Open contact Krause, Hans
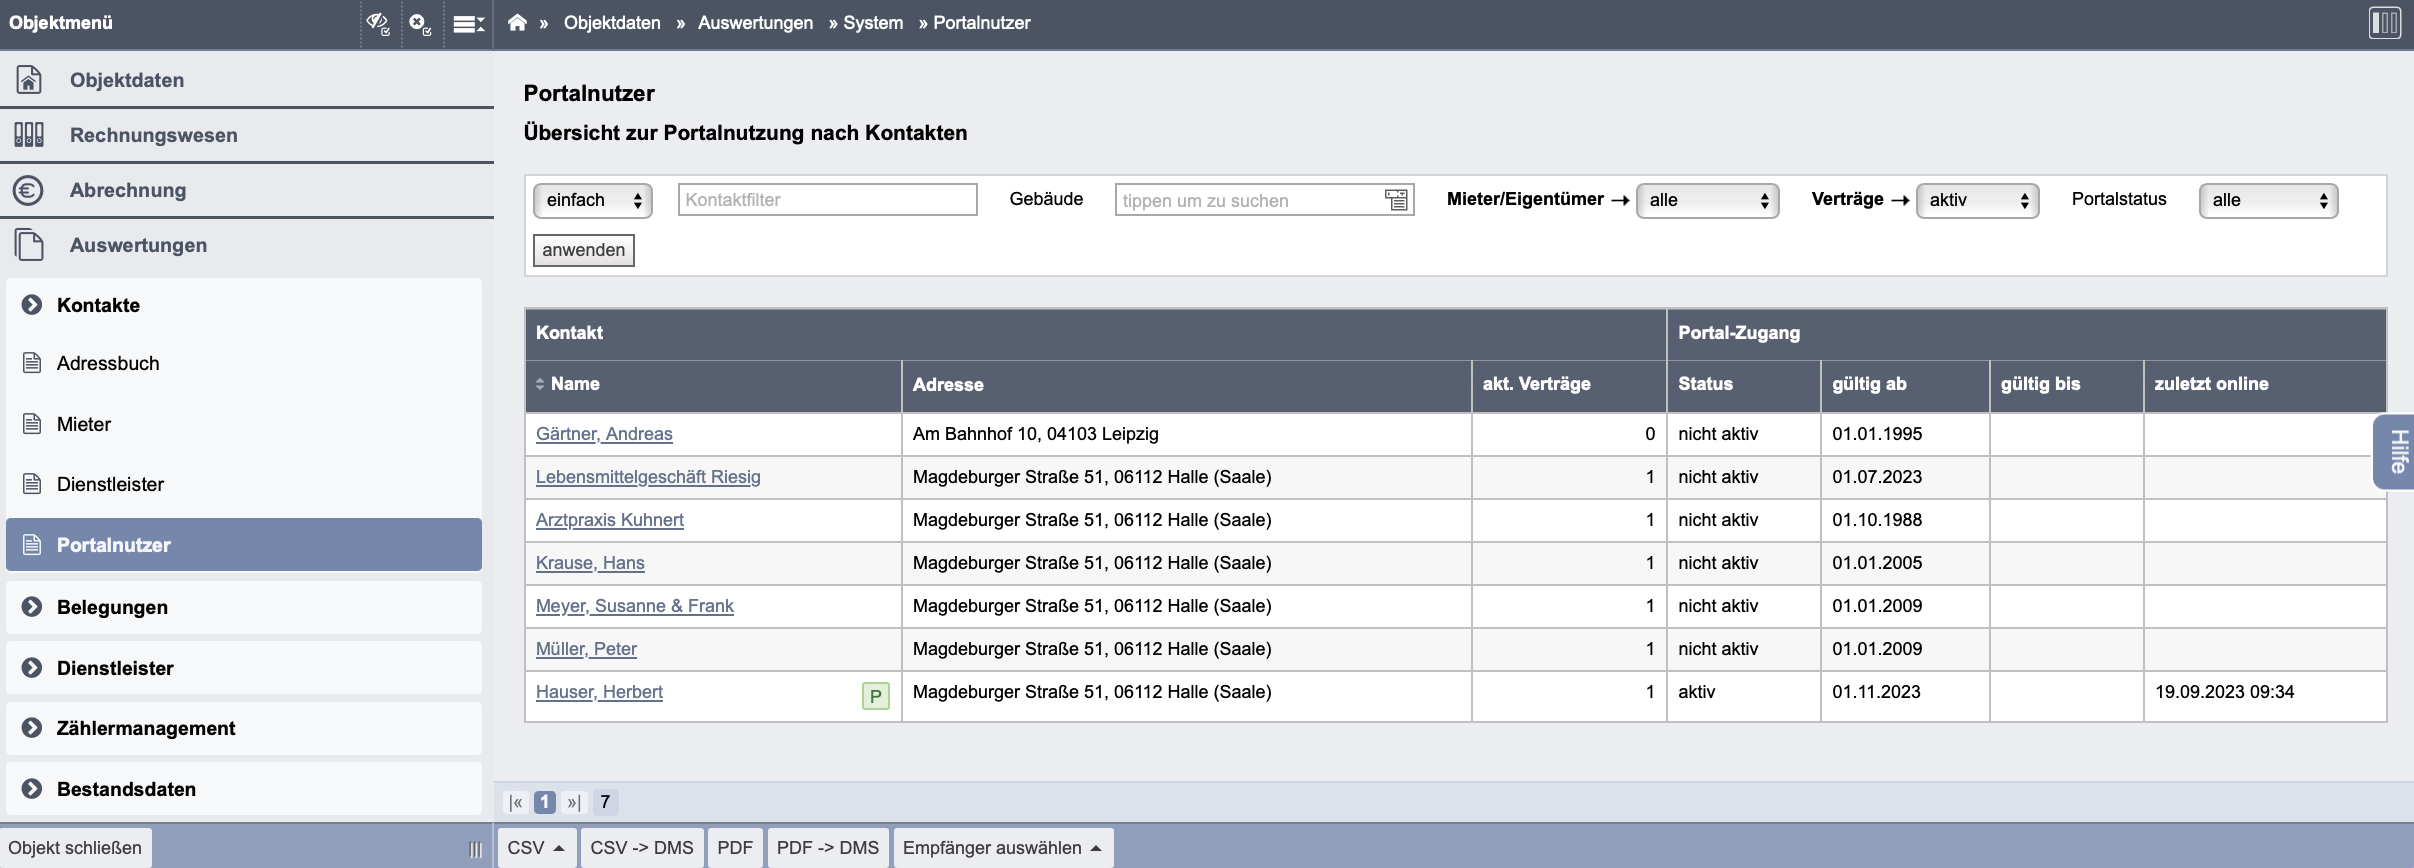The width and height of the screenshot is (2414, 868). pyautogui.click(x=590, y=563)
